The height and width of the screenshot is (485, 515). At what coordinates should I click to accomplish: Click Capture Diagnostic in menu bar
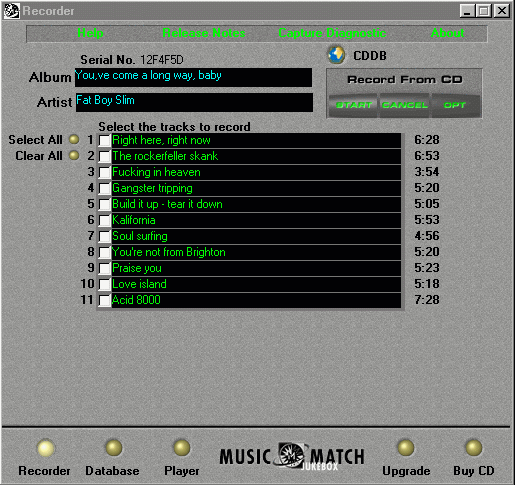pyautogui.click(x=332, y=33)
